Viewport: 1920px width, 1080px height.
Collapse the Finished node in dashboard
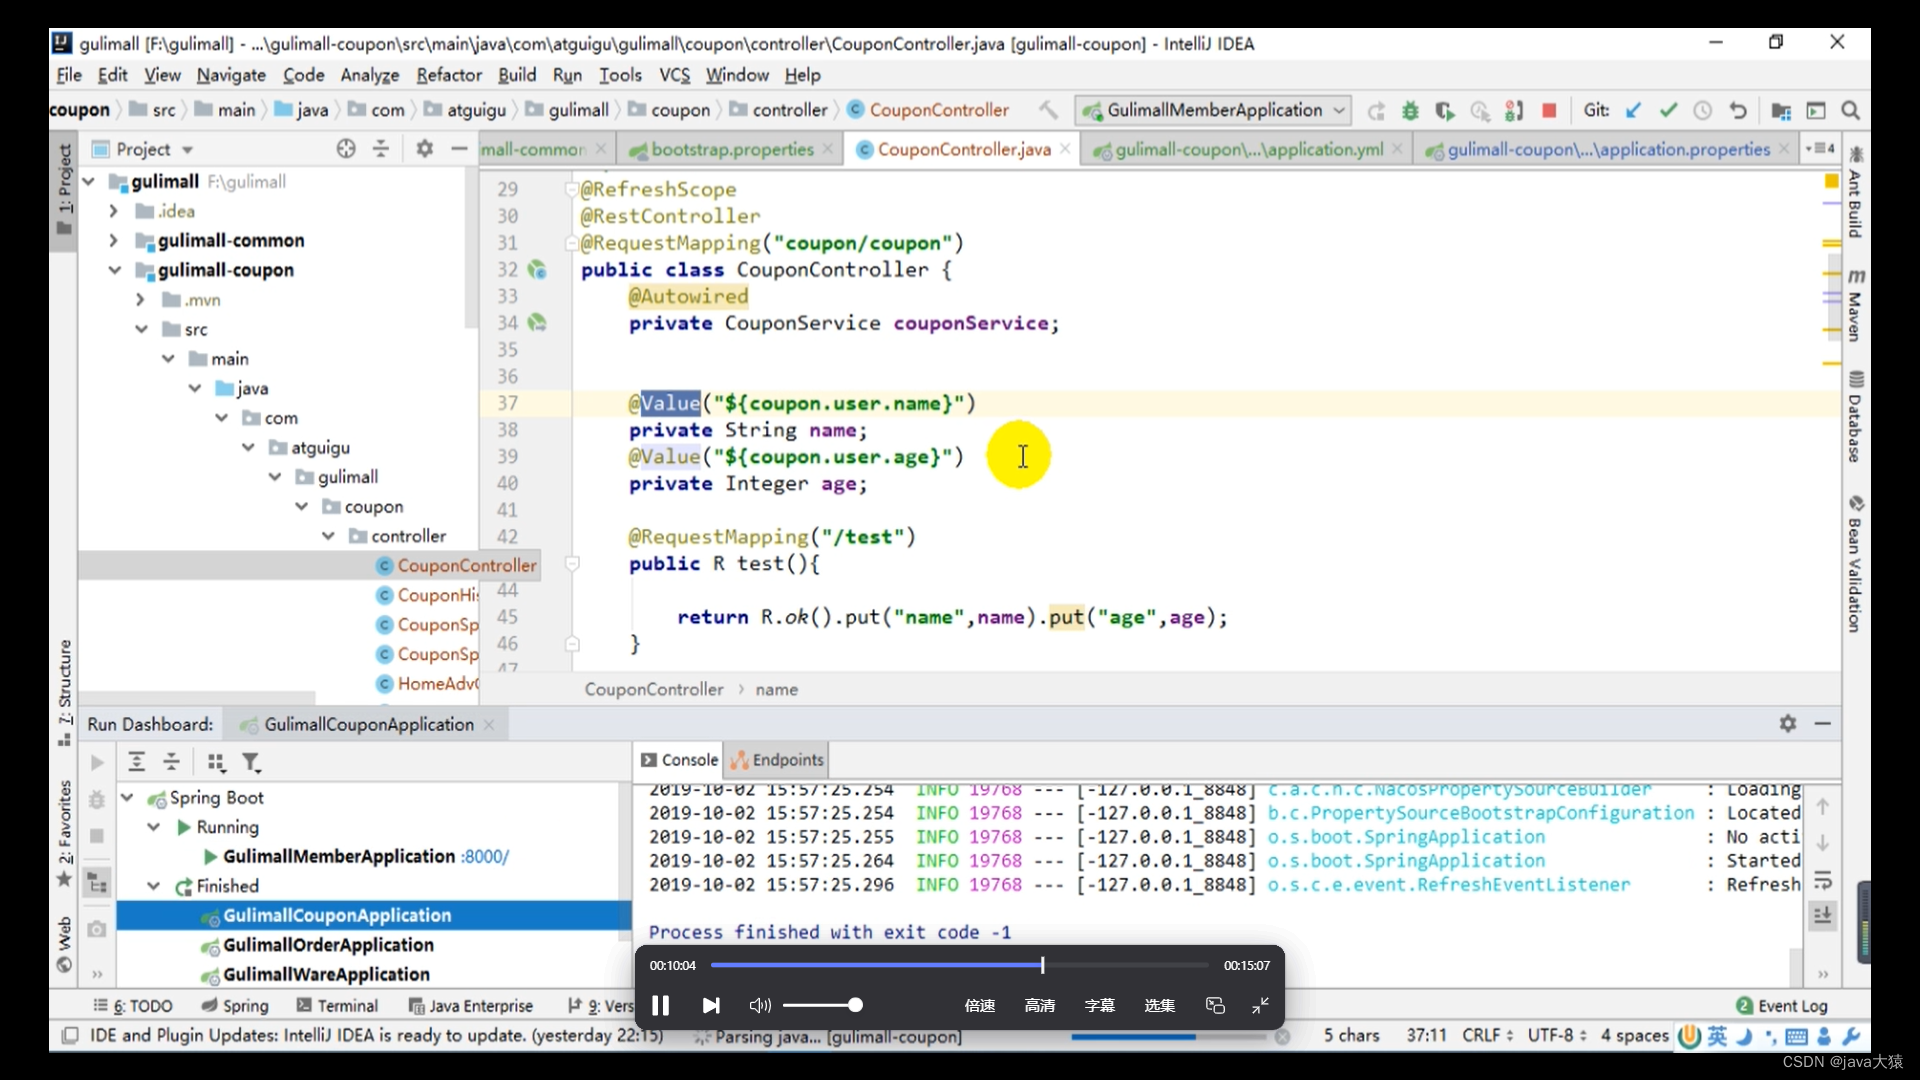pyautogui.click(x=154, y=886)
